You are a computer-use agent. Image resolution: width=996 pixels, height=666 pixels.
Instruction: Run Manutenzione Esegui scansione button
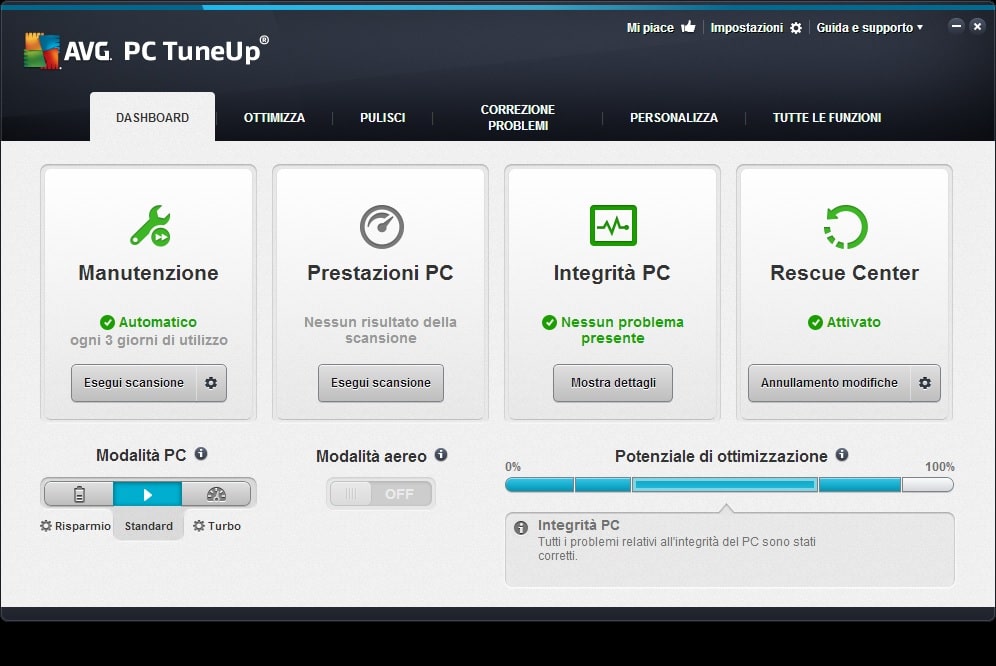tap(134, 383)
